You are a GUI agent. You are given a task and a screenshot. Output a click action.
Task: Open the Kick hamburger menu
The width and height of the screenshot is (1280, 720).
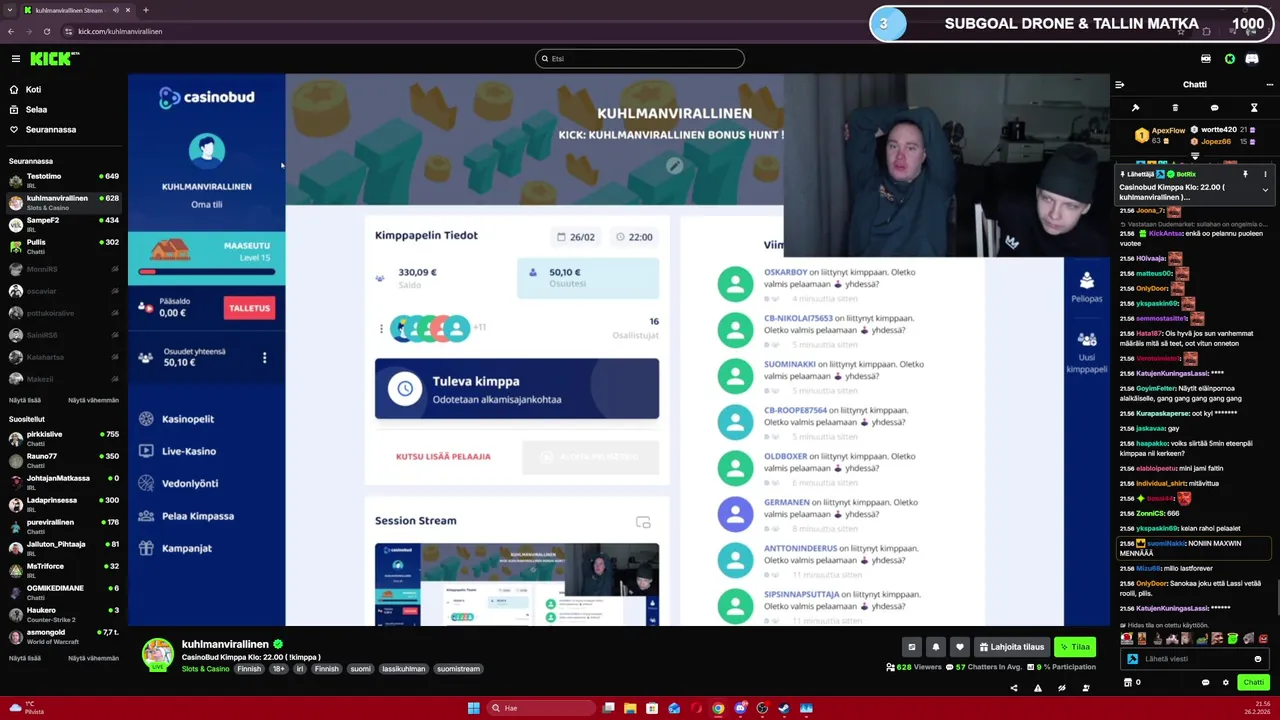15,59
